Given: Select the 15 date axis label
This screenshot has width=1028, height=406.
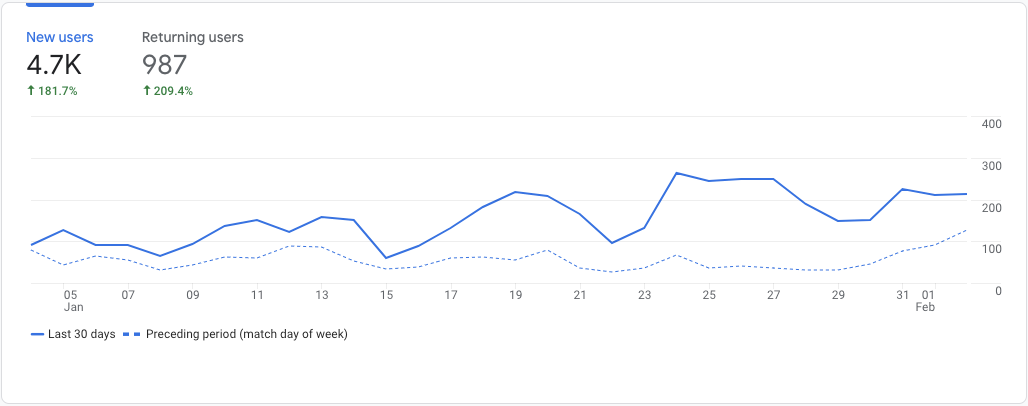Looking at the screenshot, I should 386,295.
